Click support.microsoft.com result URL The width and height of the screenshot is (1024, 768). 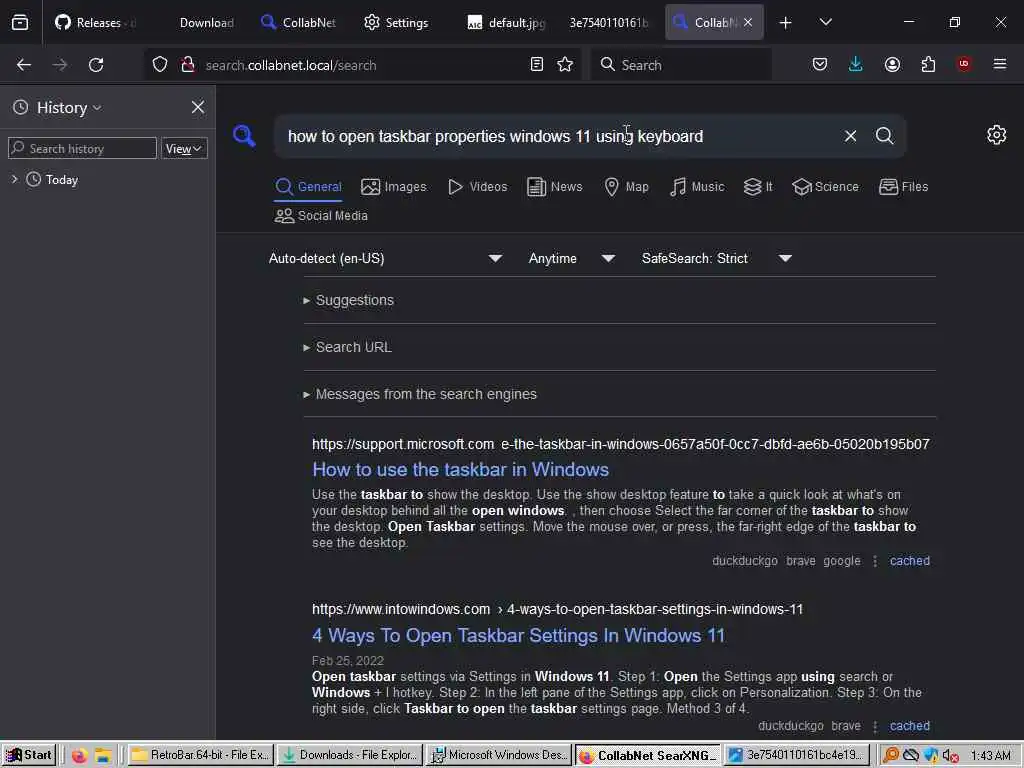pyautogui.click(x=620, y=444)
